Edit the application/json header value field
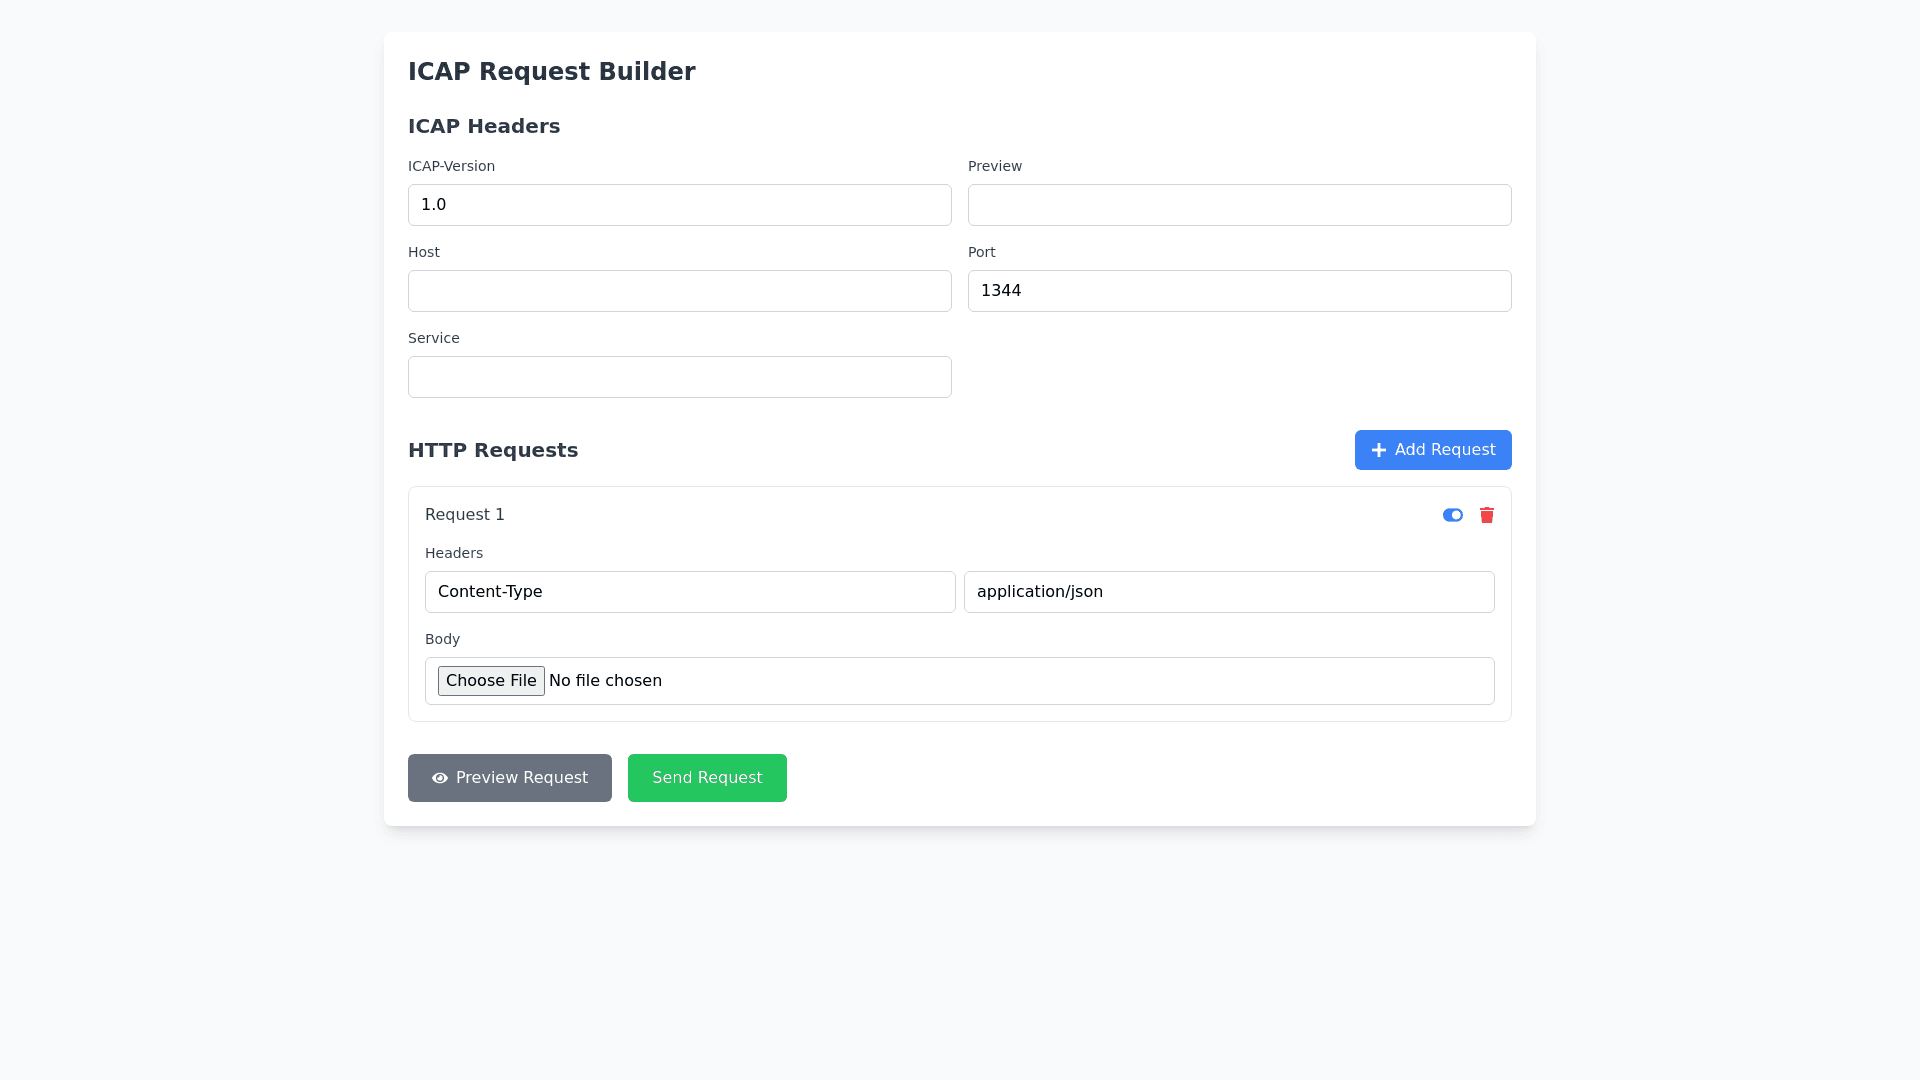This screenshot has height=1080, width=1920. [x=1228, y=592]
